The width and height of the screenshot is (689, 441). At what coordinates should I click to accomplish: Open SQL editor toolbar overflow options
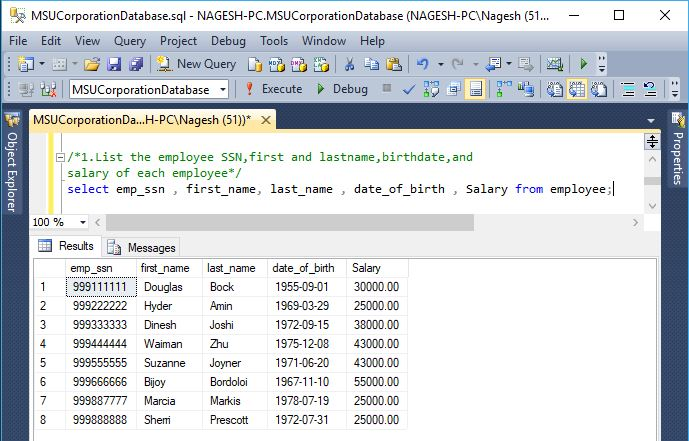click(675, 90)
